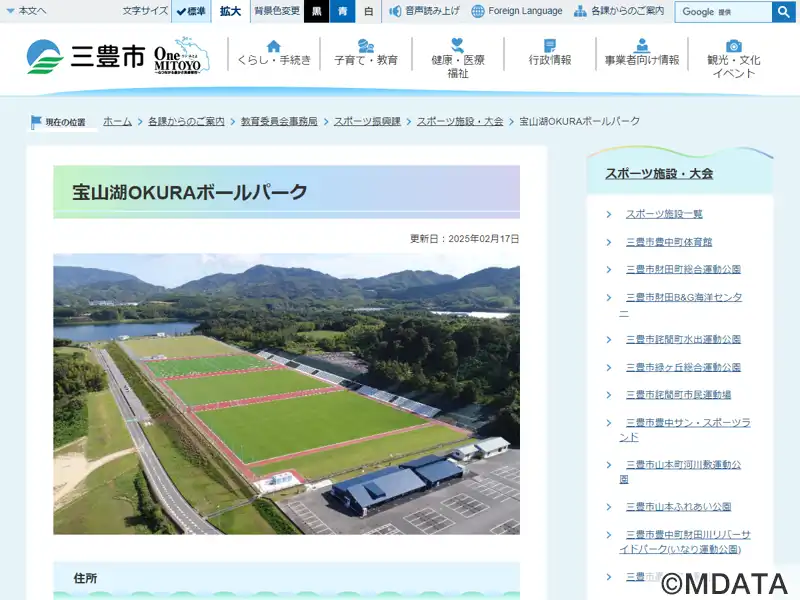Open 各課からのご案内 breadcrumb link
The width and height of the screenshot is (800, 600).
(x=186, y=121)
